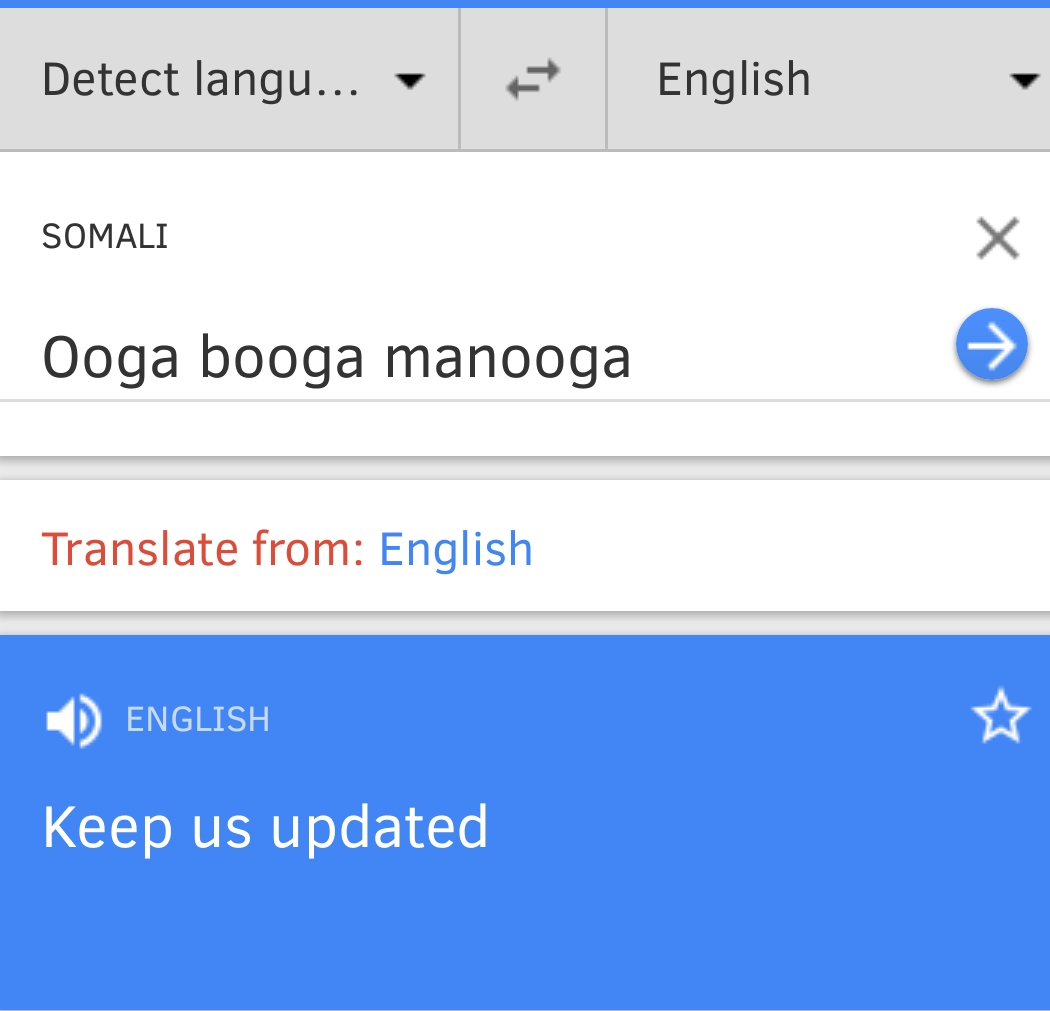Screen dimensions: 1050x1011
Task: Click the ENGLISH label in result panel
Action: point(198,720)
